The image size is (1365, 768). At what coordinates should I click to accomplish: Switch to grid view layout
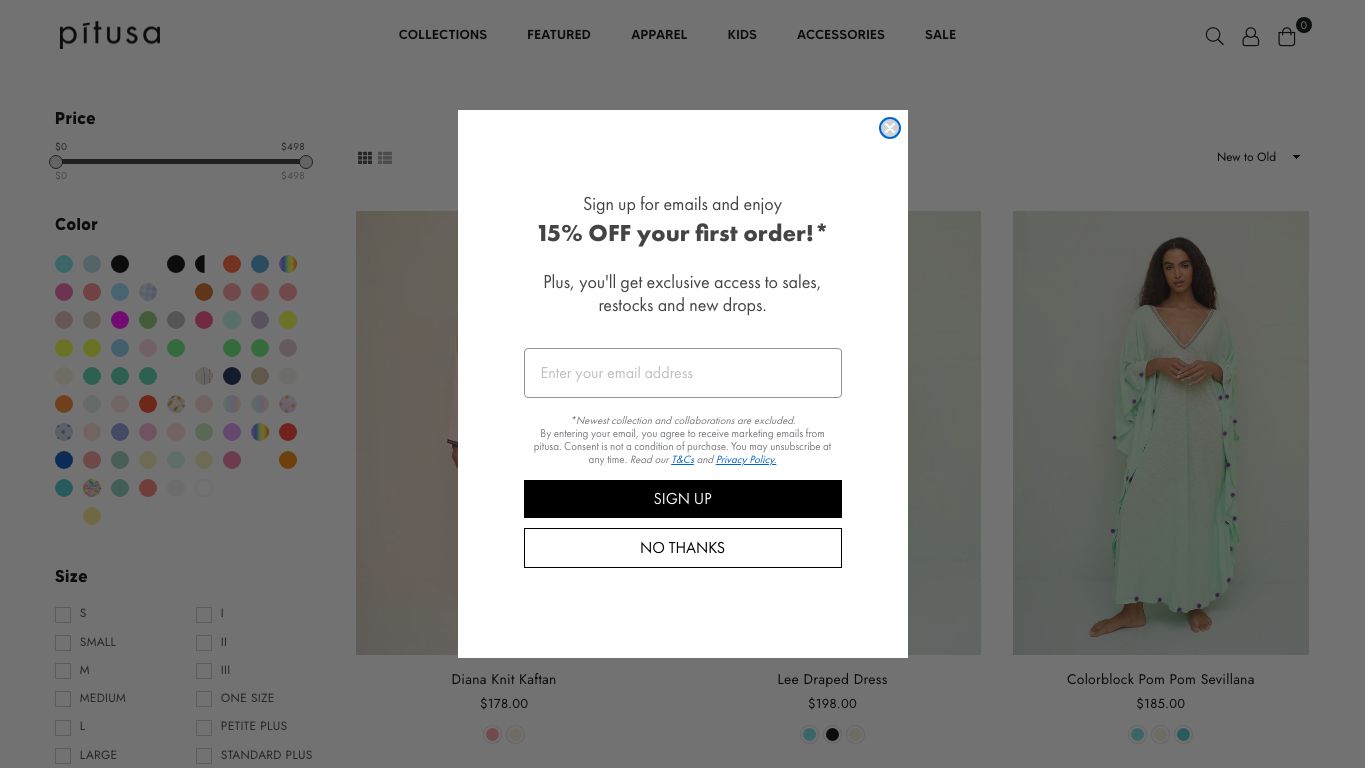coord(365,158)
